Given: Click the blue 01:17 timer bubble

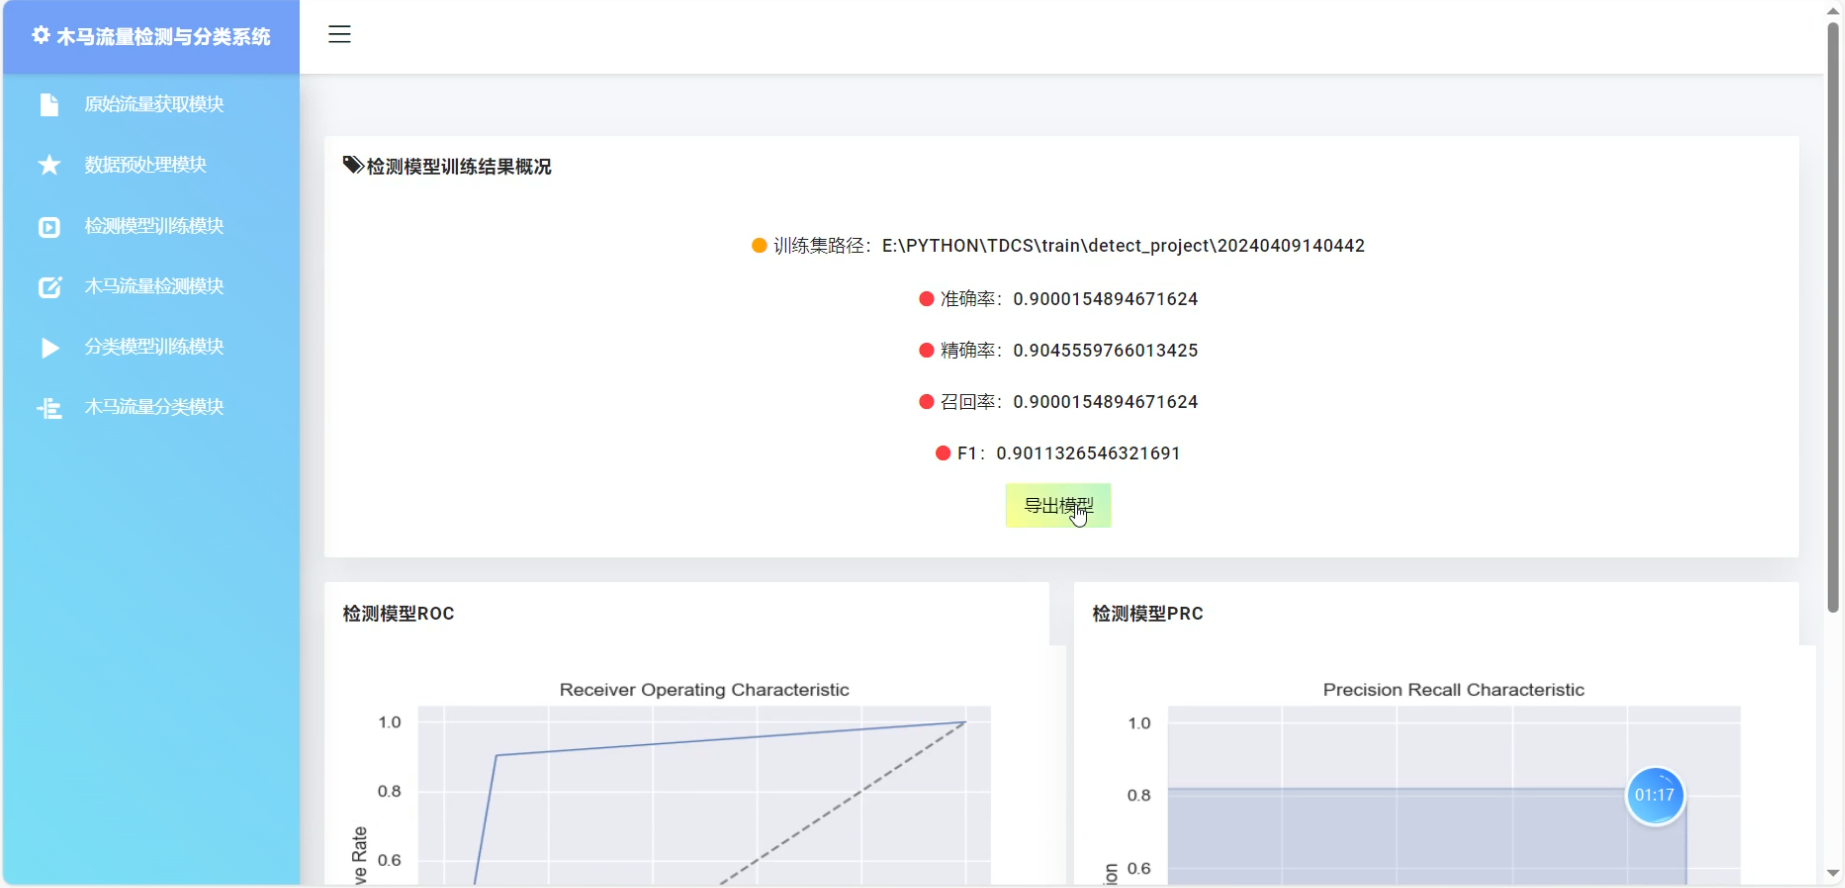Looking at the screenshot, I should 1655,796.
